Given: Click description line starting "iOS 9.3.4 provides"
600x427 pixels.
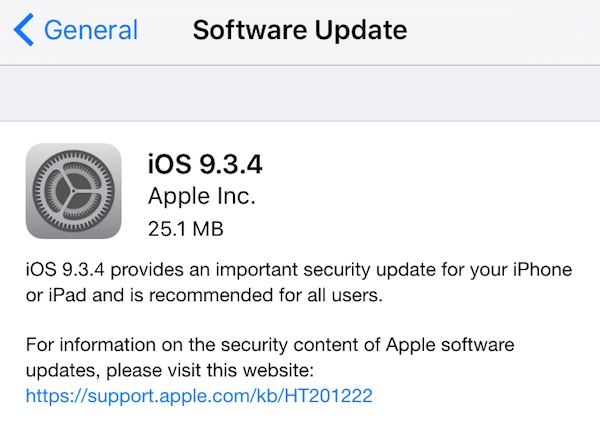Looking at the screenshot, I should coord(299,270).
